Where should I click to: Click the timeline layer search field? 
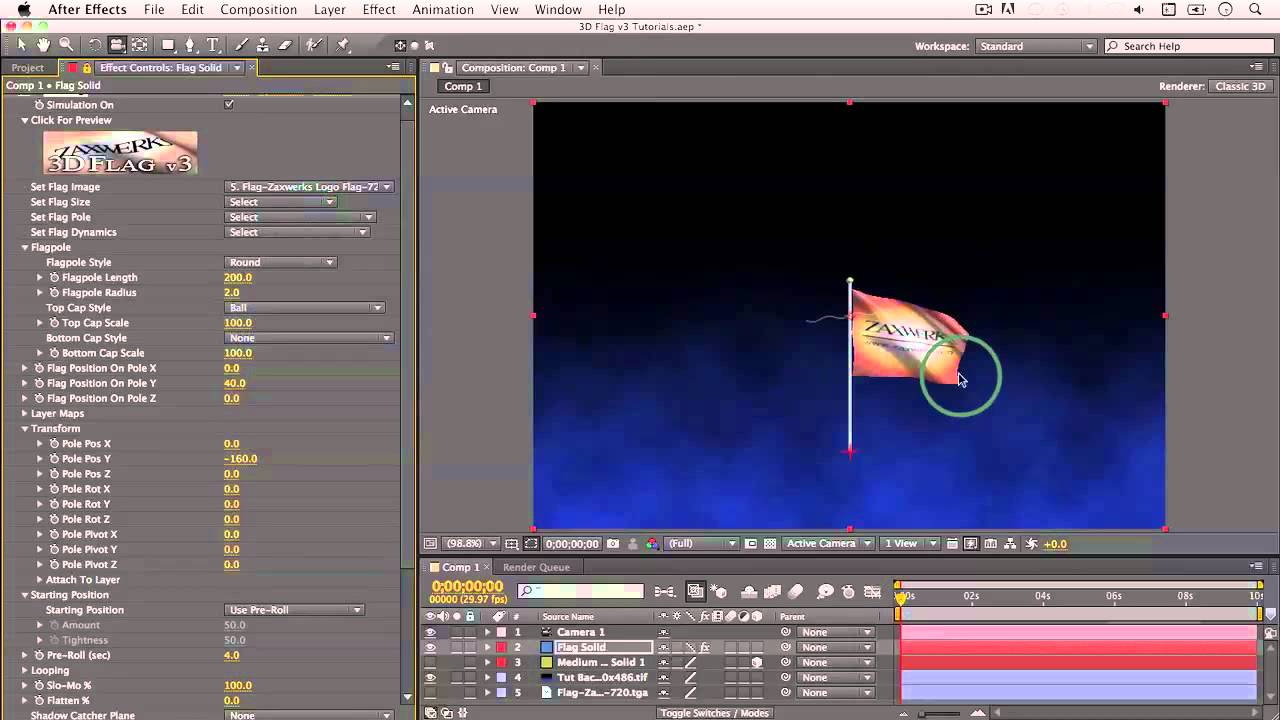pyautogui.click(x=580, y=592)
